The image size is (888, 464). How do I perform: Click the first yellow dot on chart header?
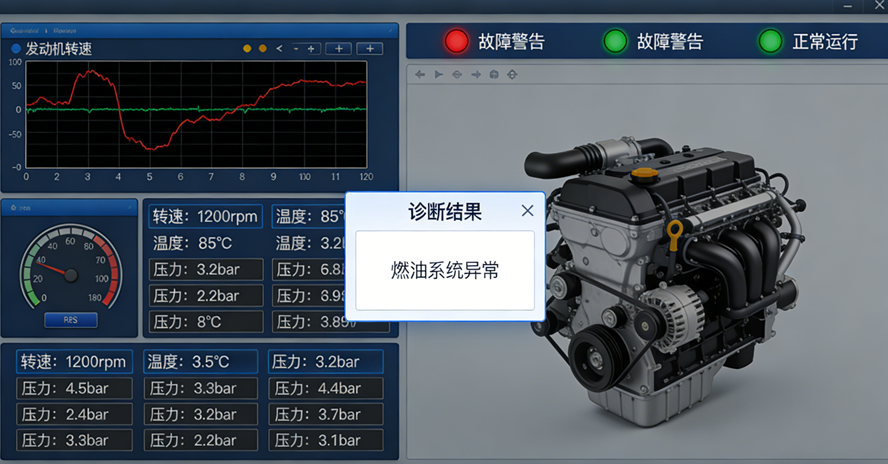coord(247,49)
